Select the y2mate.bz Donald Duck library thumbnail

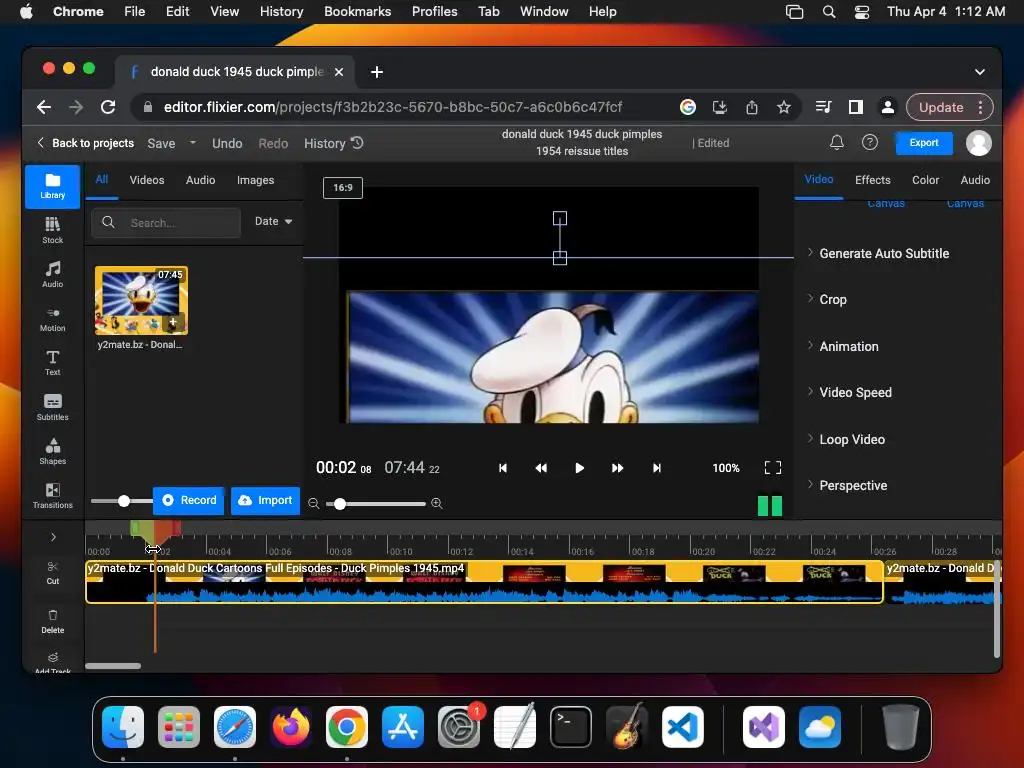pos(141,300)
